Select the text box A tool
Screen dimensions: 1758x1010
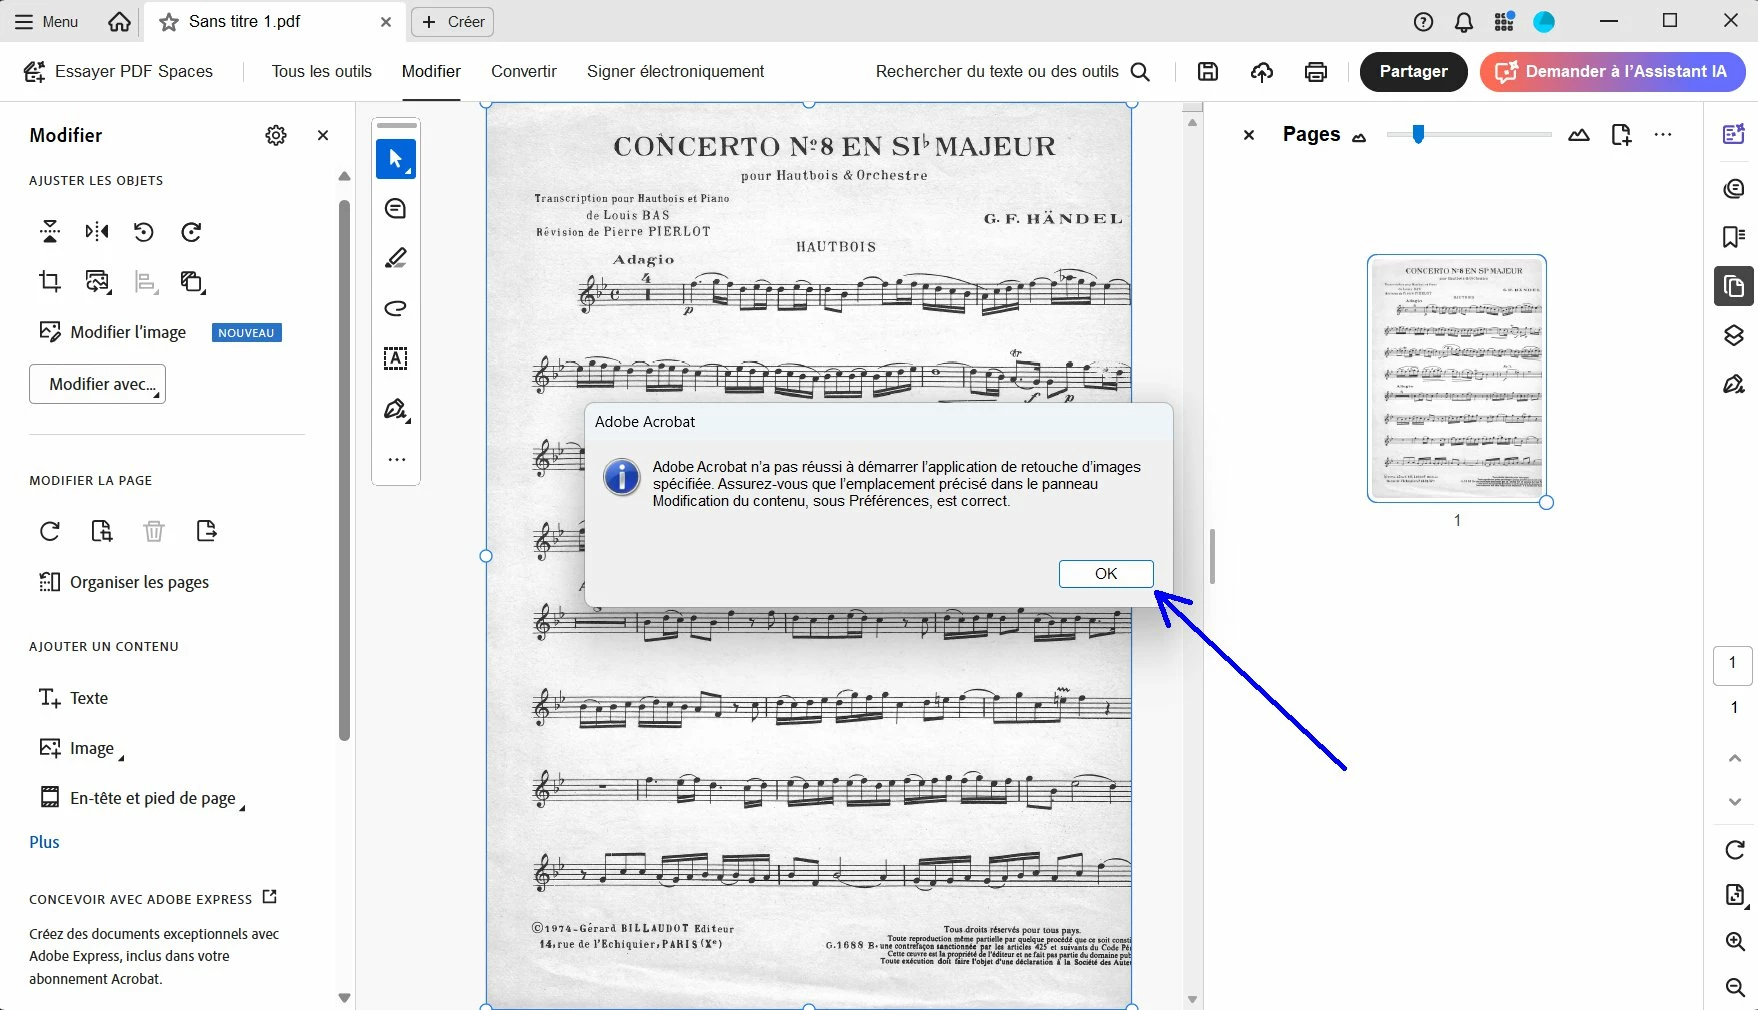point(396,359)
